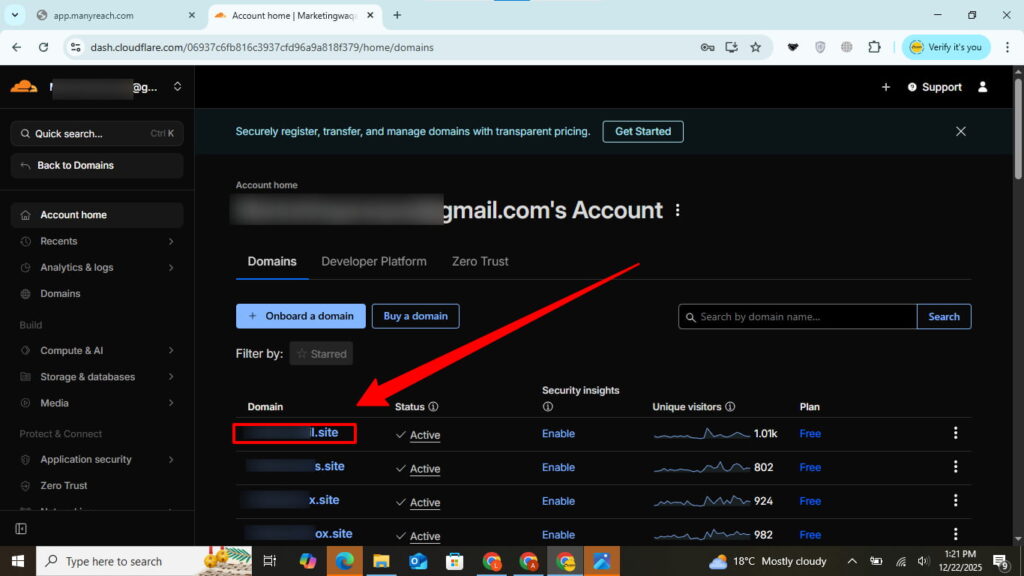This screenshot has width=1024, height=576.
Task: Open the Status column info icon
Action: click(433, 407)
